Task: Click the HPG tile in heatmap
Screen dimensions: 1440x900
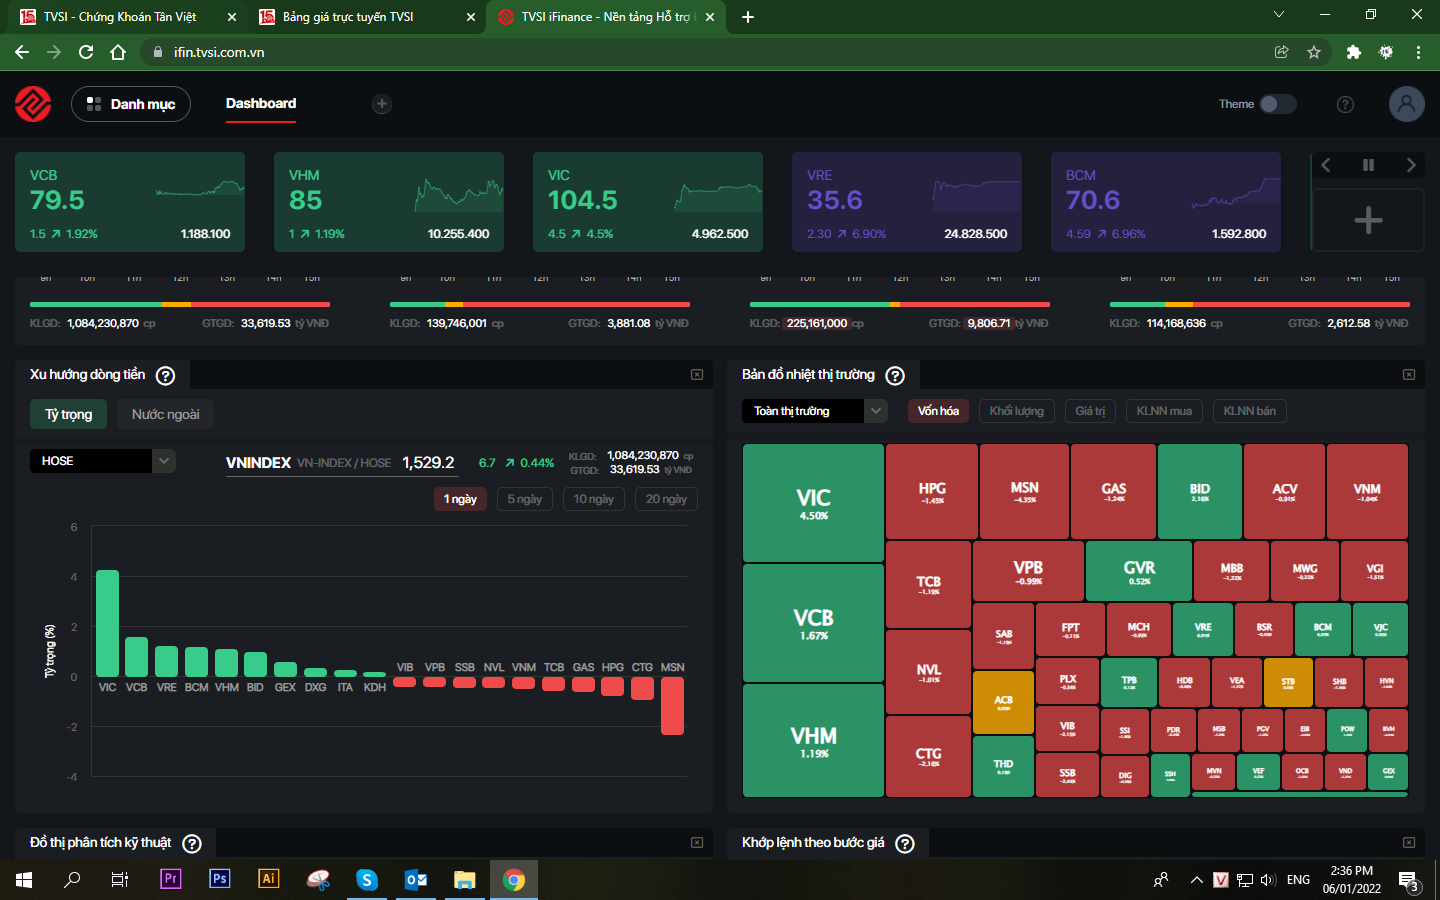Action: 932,492
